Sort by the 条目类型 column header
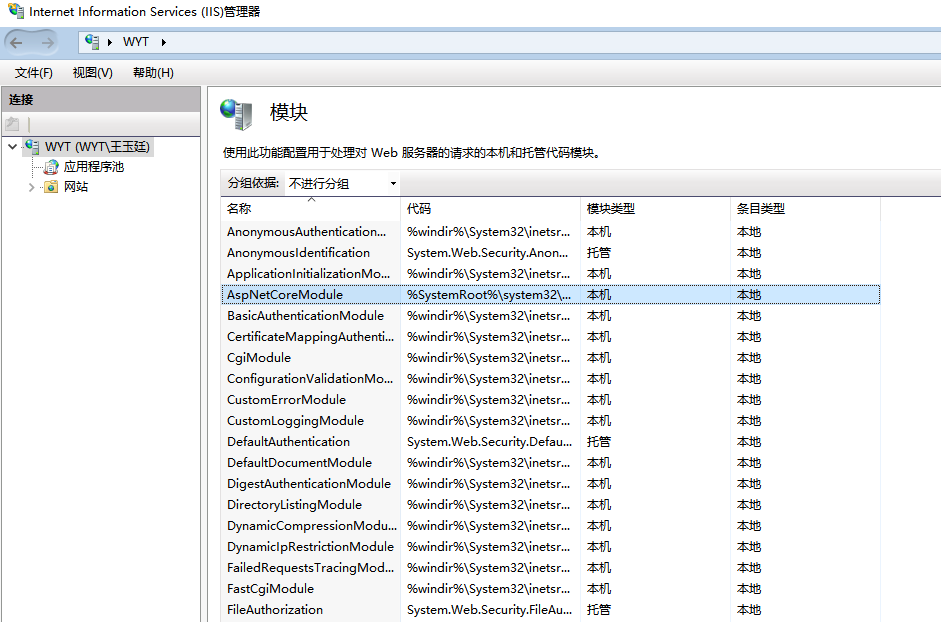This screenshot has height=622, width=941. click(x=805, y=209)
